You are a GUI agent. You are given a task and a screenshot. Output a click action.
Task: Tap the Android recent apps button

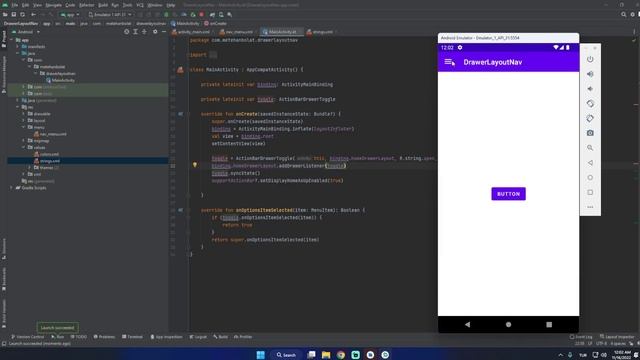549,324
